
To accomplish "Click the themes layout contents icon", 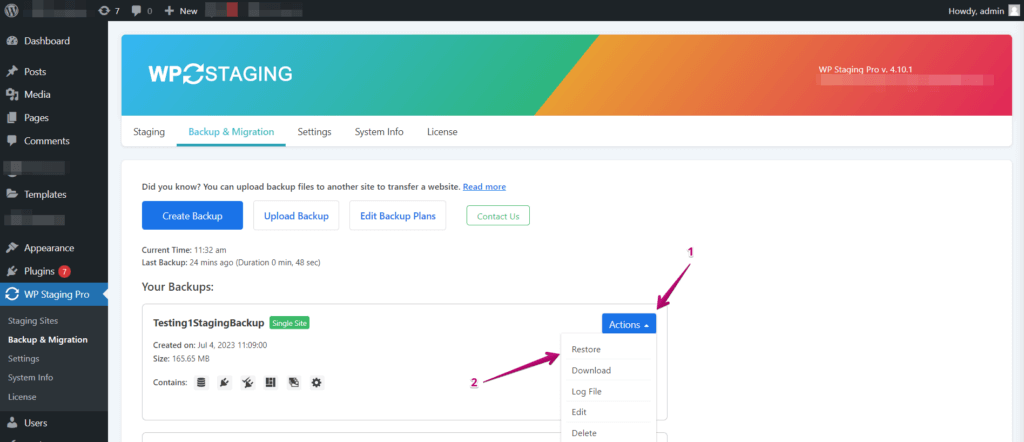I will 270,383.
